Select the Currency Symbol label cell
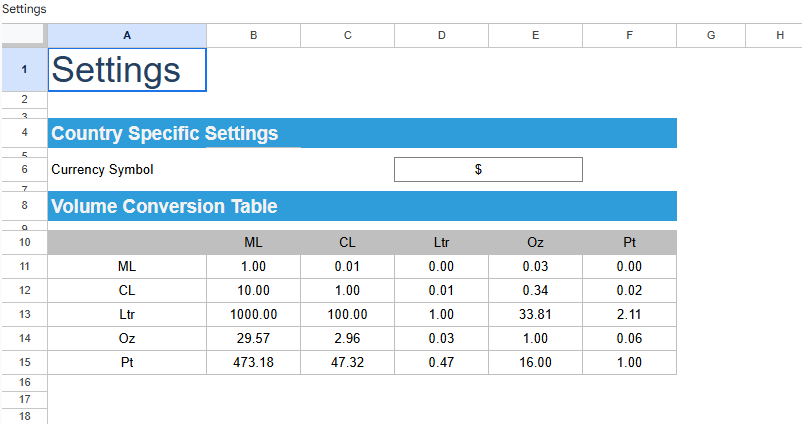The height and width of the screenshot is (424, 802). pyautogui.click(x=103, y=170)
